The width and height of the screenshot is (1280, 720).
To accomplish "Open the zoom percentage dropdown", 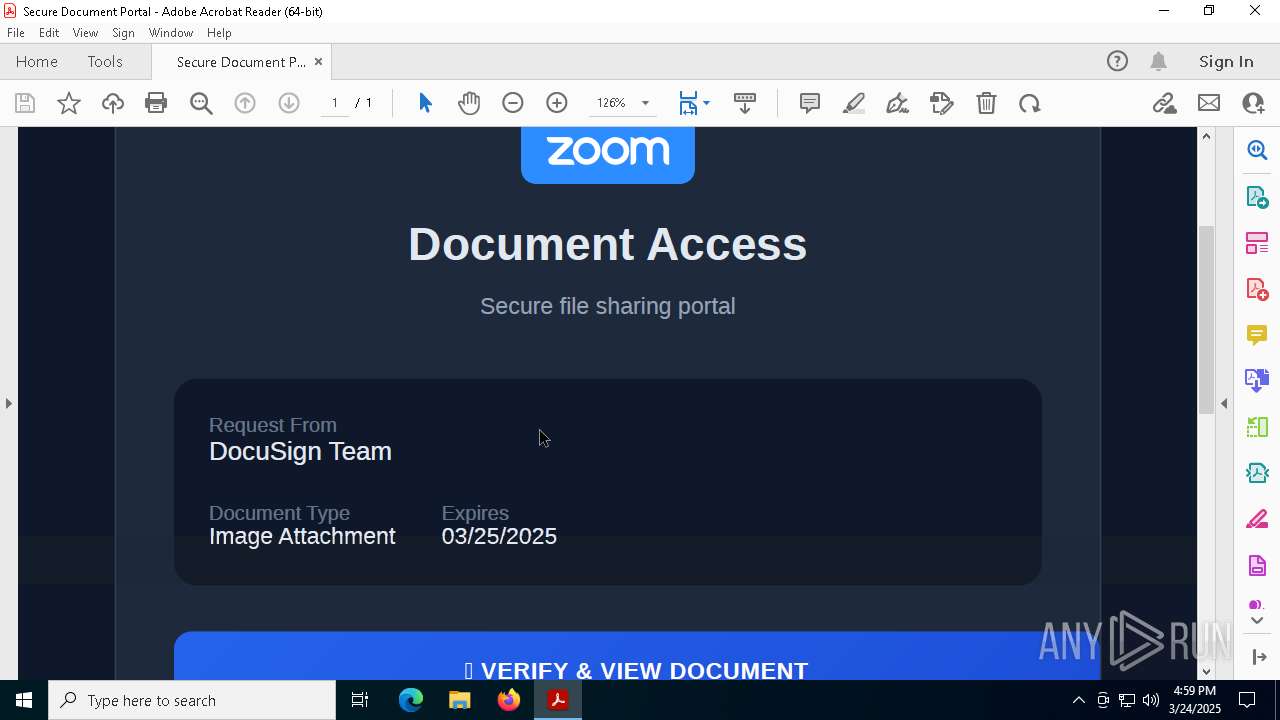I will coord(645,103).
